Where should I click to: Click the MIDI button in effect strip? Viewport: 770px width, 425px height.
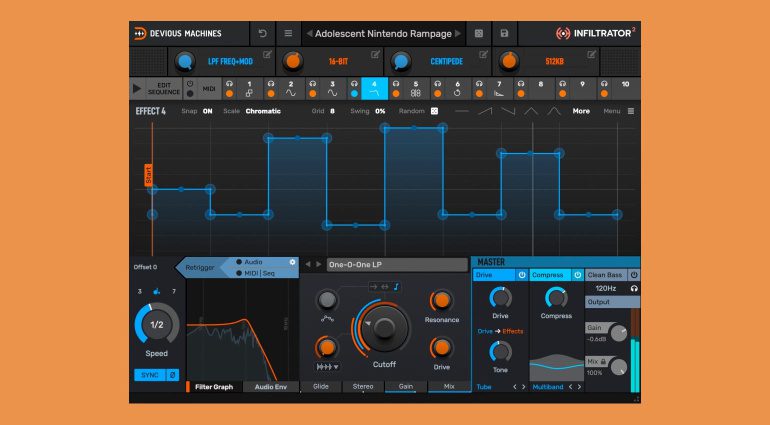(209, 89)
